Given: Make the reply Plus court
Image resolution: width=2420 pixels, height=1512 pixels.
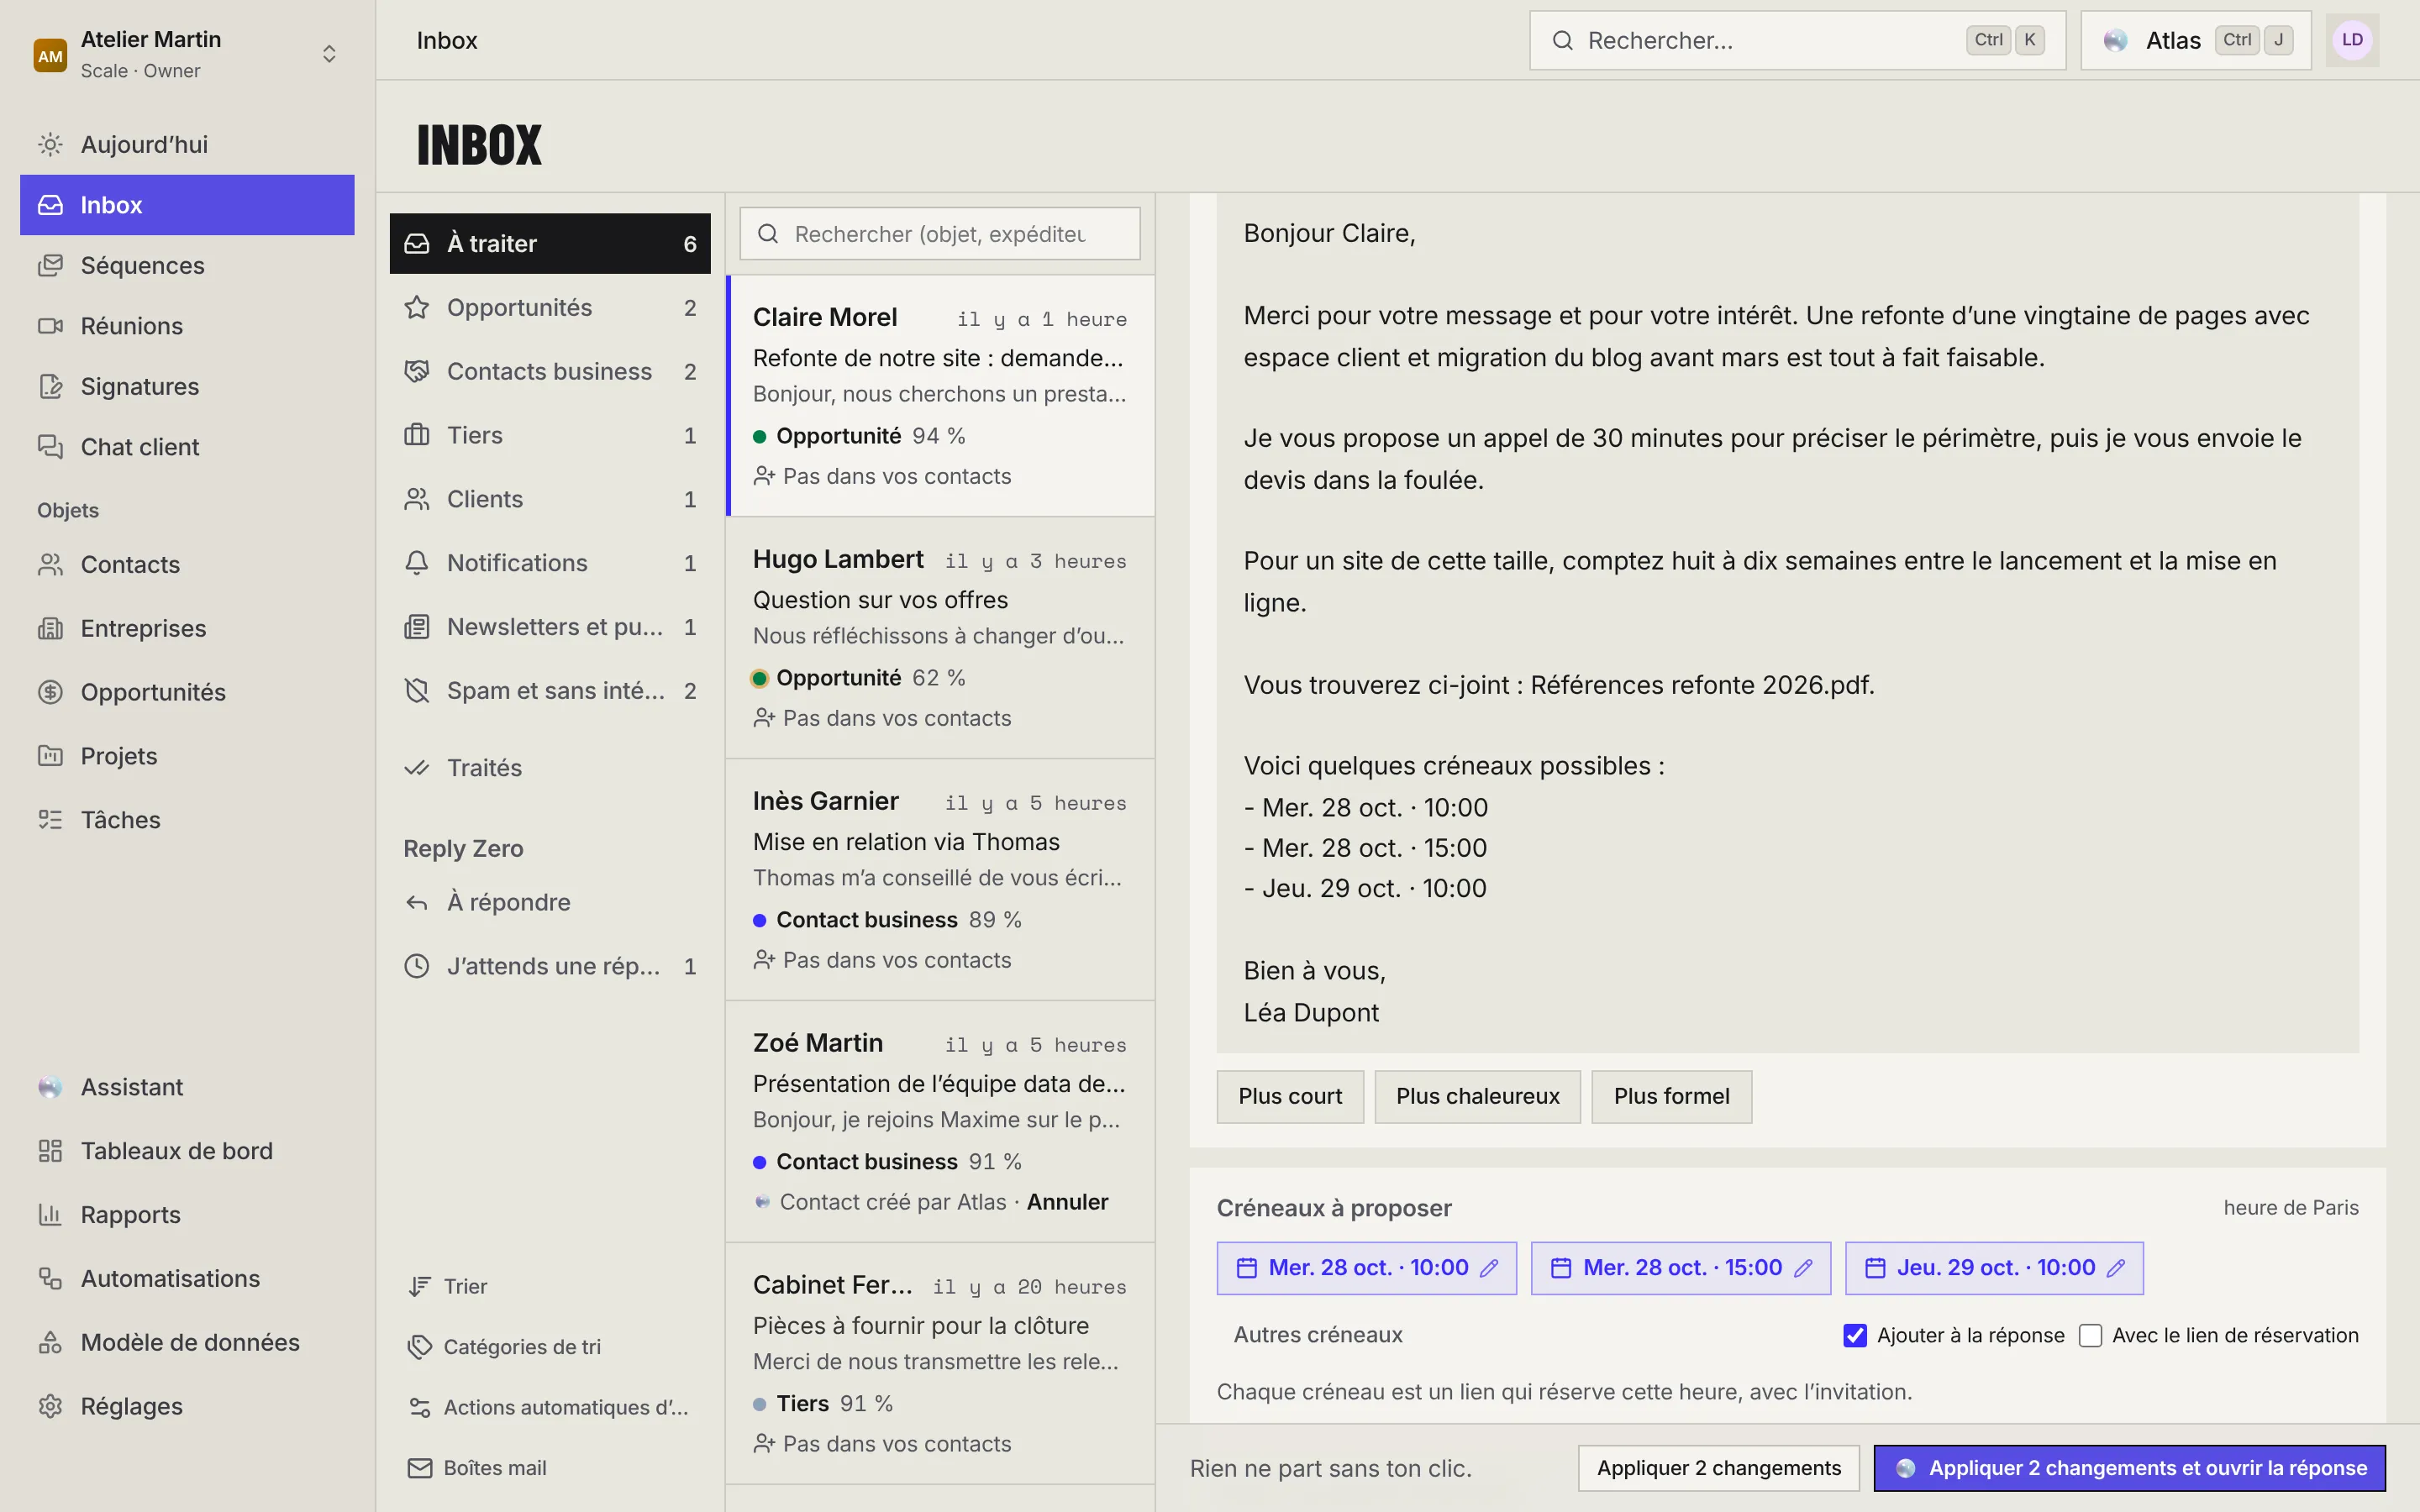Looking at the screenshot, I should (x=1290, y=1096).
